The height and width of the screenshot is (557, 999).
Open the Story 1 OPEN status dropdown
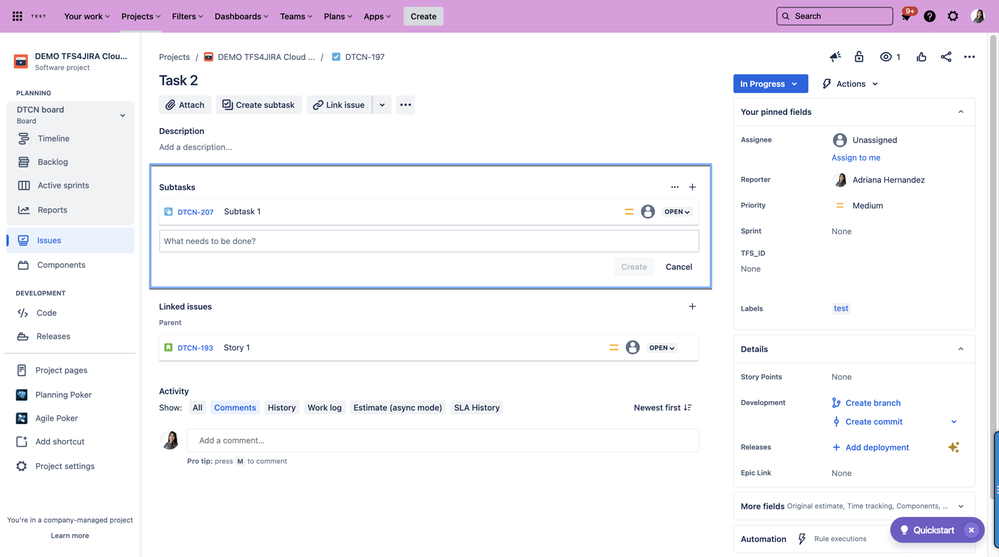661,347
